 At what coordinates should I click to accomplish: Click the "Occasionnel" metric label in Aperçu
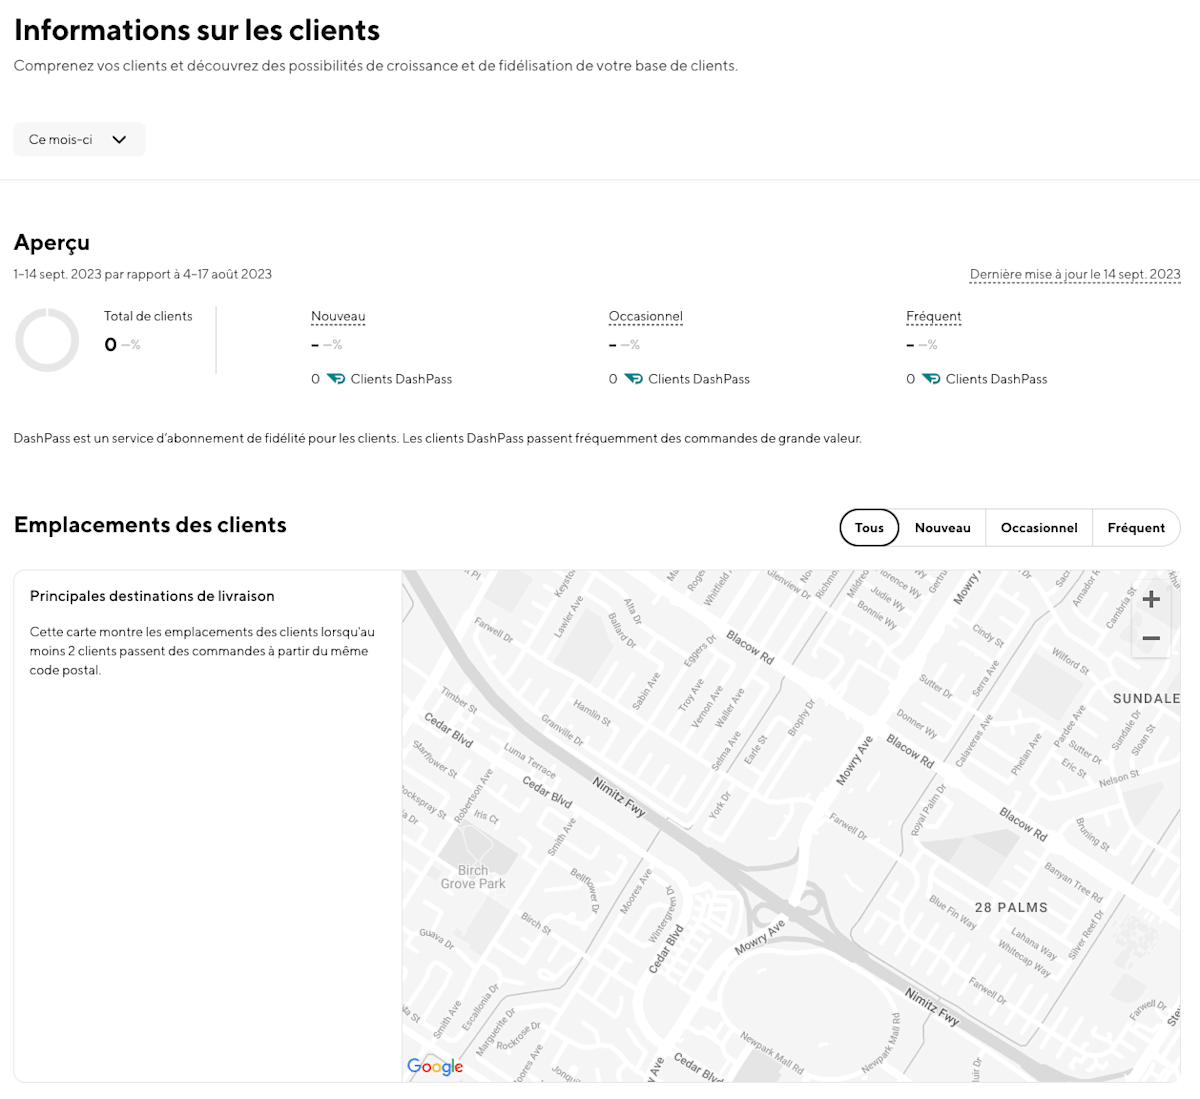click(x=646, y=316)
